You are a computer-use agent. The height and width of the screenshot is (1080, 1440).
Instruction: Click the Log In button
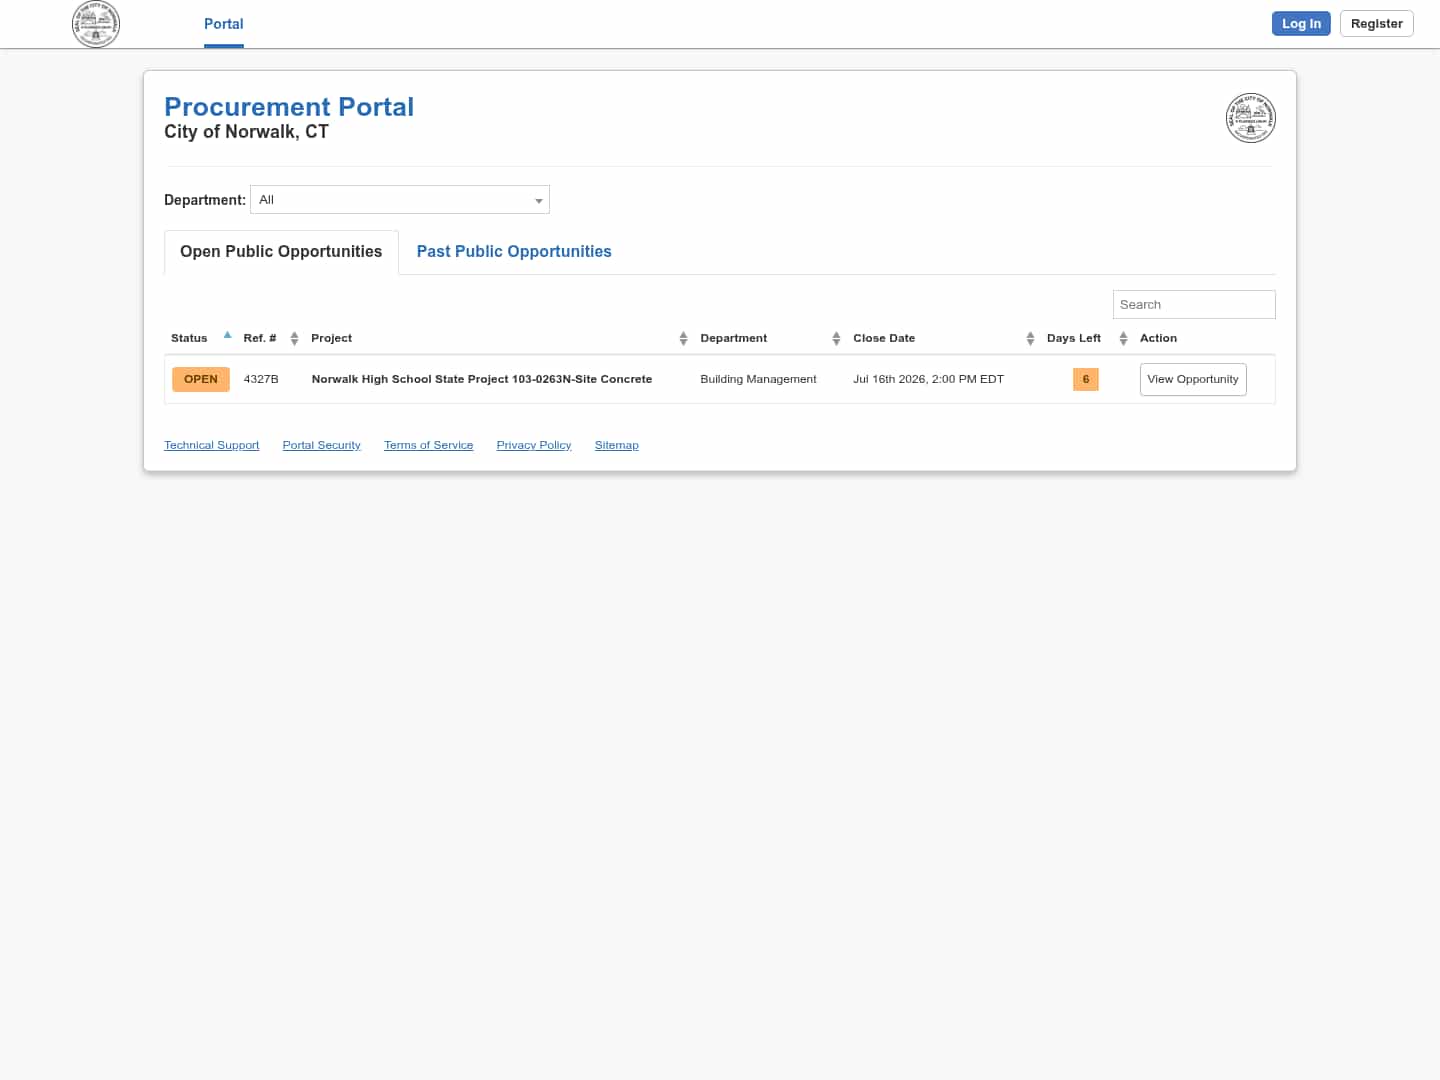tap(1301, 24)
